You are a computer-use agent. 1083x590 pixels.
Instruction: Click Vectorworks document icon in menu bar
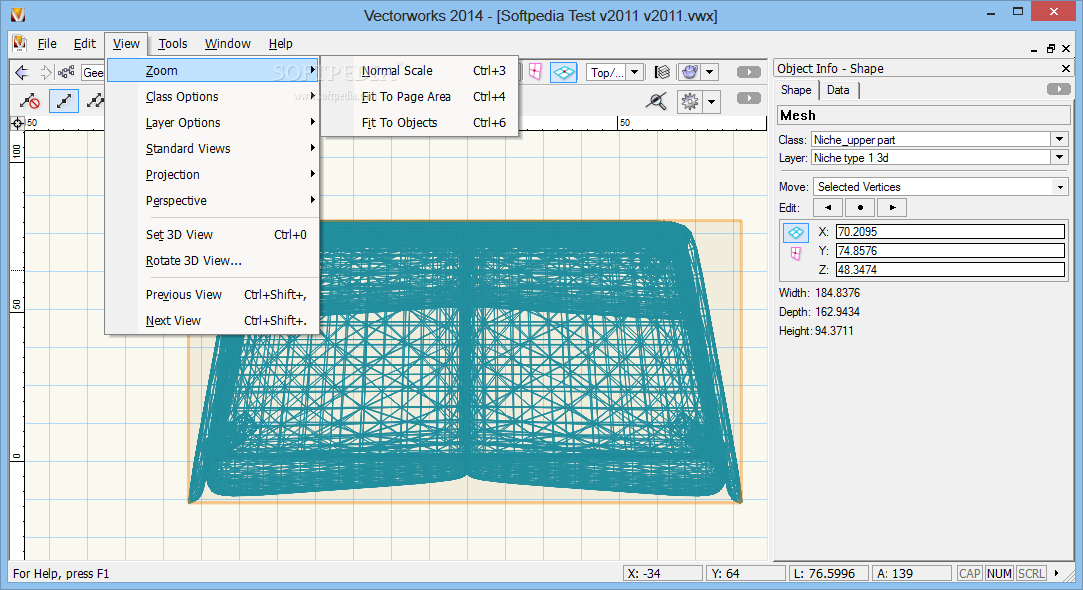(19, 43)
